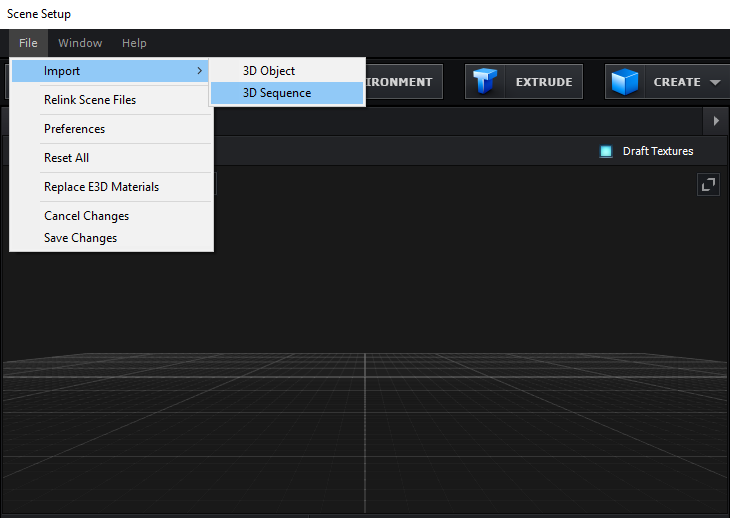Open the Create dropdown arrow
The height and width of the screenshot is (518, 730).
point(715,83)
